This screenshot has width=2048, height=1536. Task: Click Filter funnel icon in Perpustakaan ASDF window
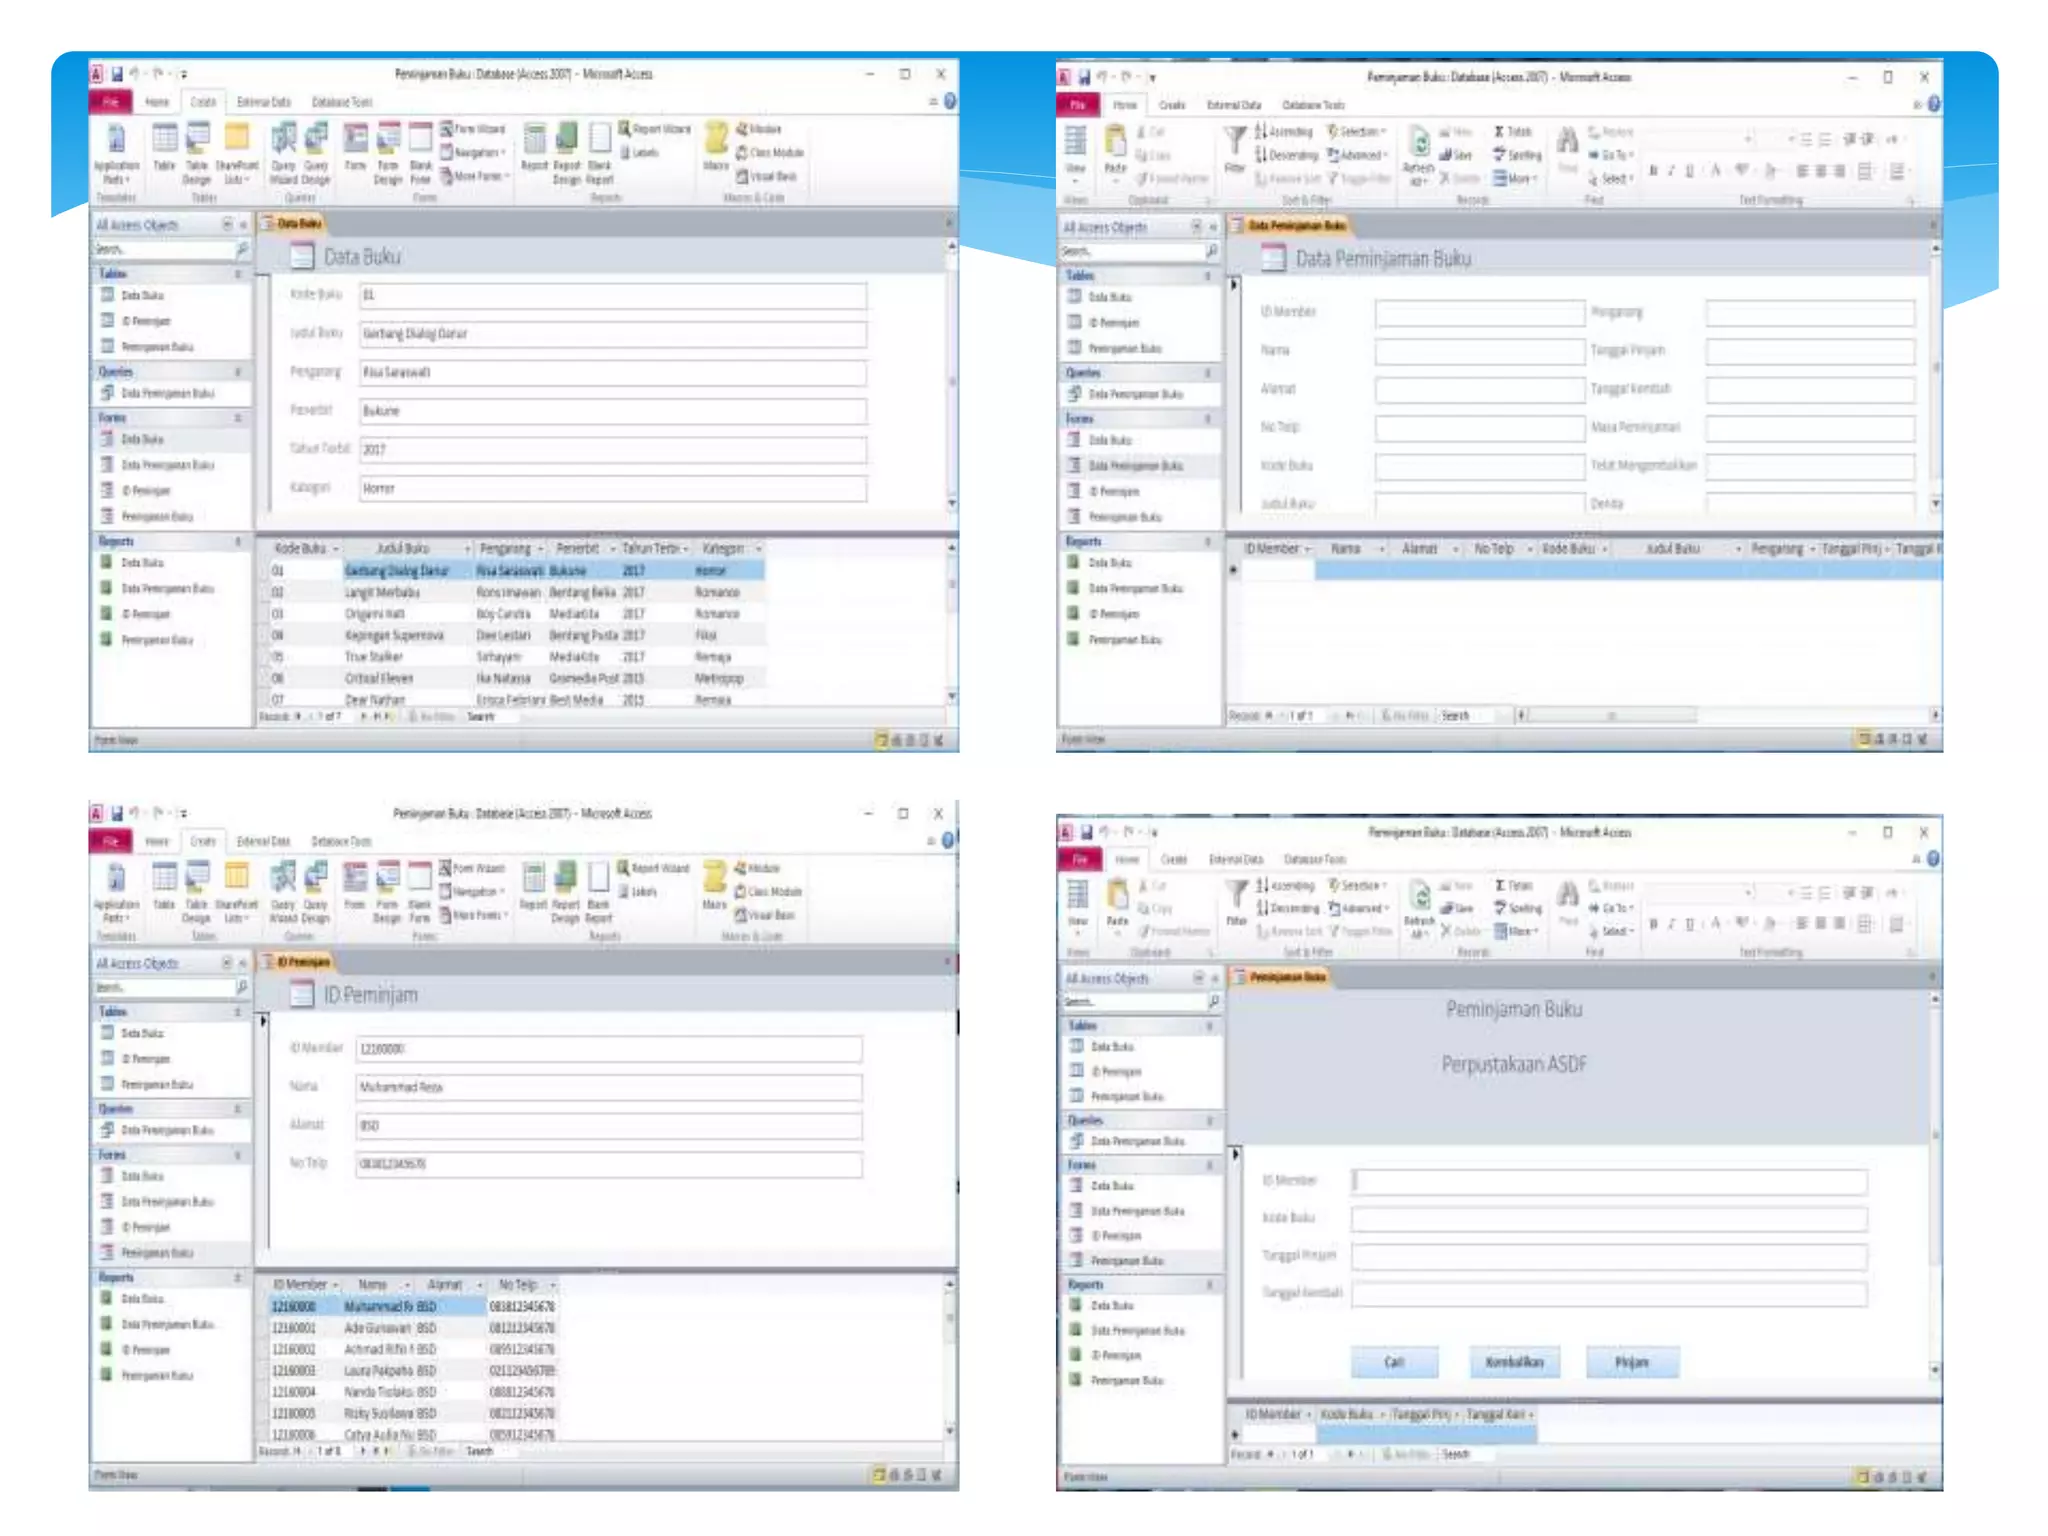point(1237,892)
